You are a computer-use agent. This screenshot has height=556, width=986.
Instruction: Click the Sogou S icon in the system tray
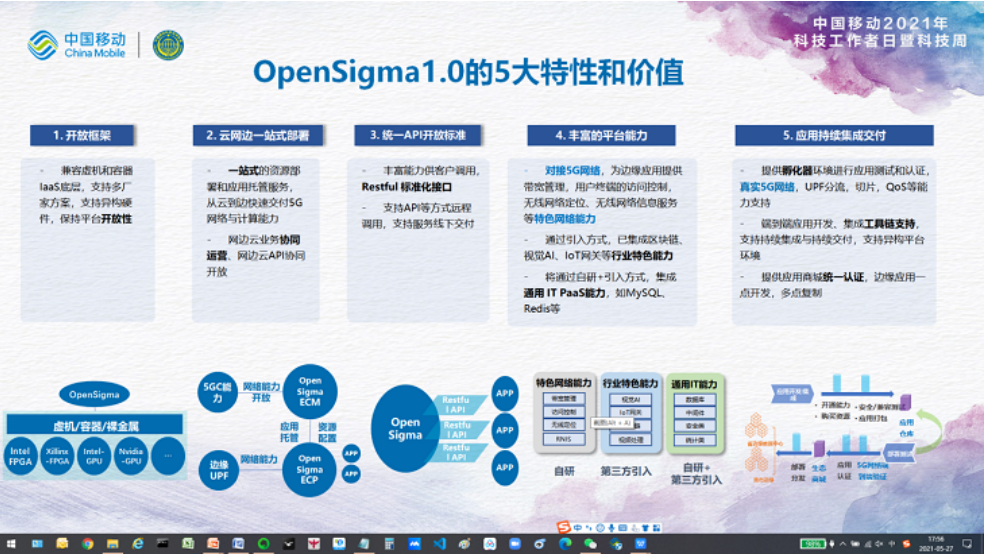pyautogui.click(x=906, y=544)
